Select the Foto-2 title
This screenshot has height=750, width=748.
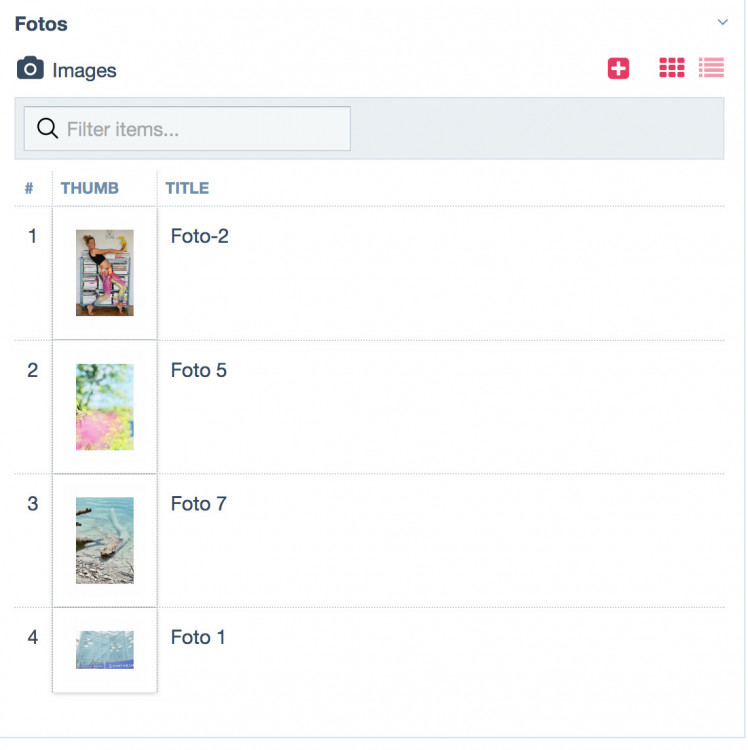click(x=200, y=237)
